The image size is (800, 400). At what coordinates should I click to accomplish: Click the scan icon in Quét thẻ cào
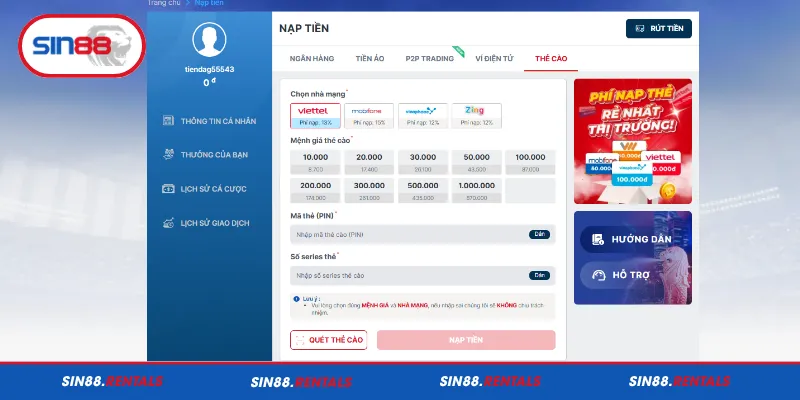[300, 340]
